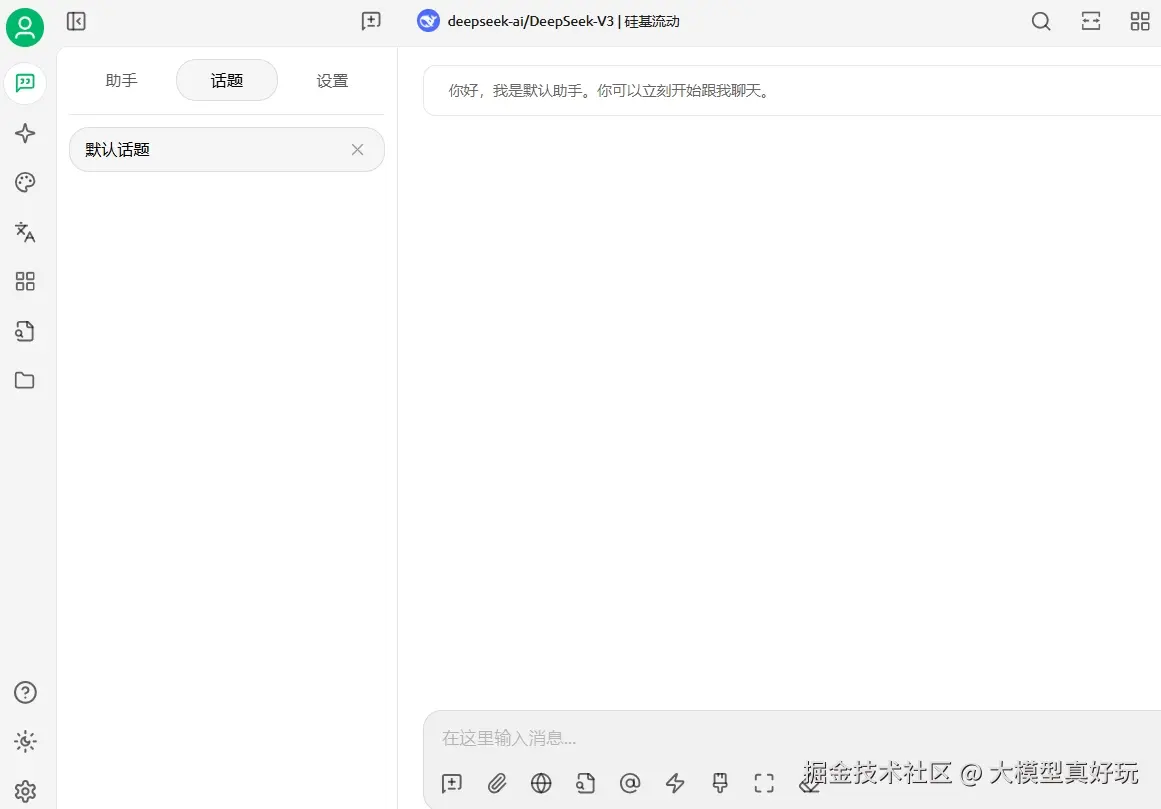Open the files folder icon in sidebar
The width and height of the screenshot is (1161, 809).
click(x=25, y=380)
